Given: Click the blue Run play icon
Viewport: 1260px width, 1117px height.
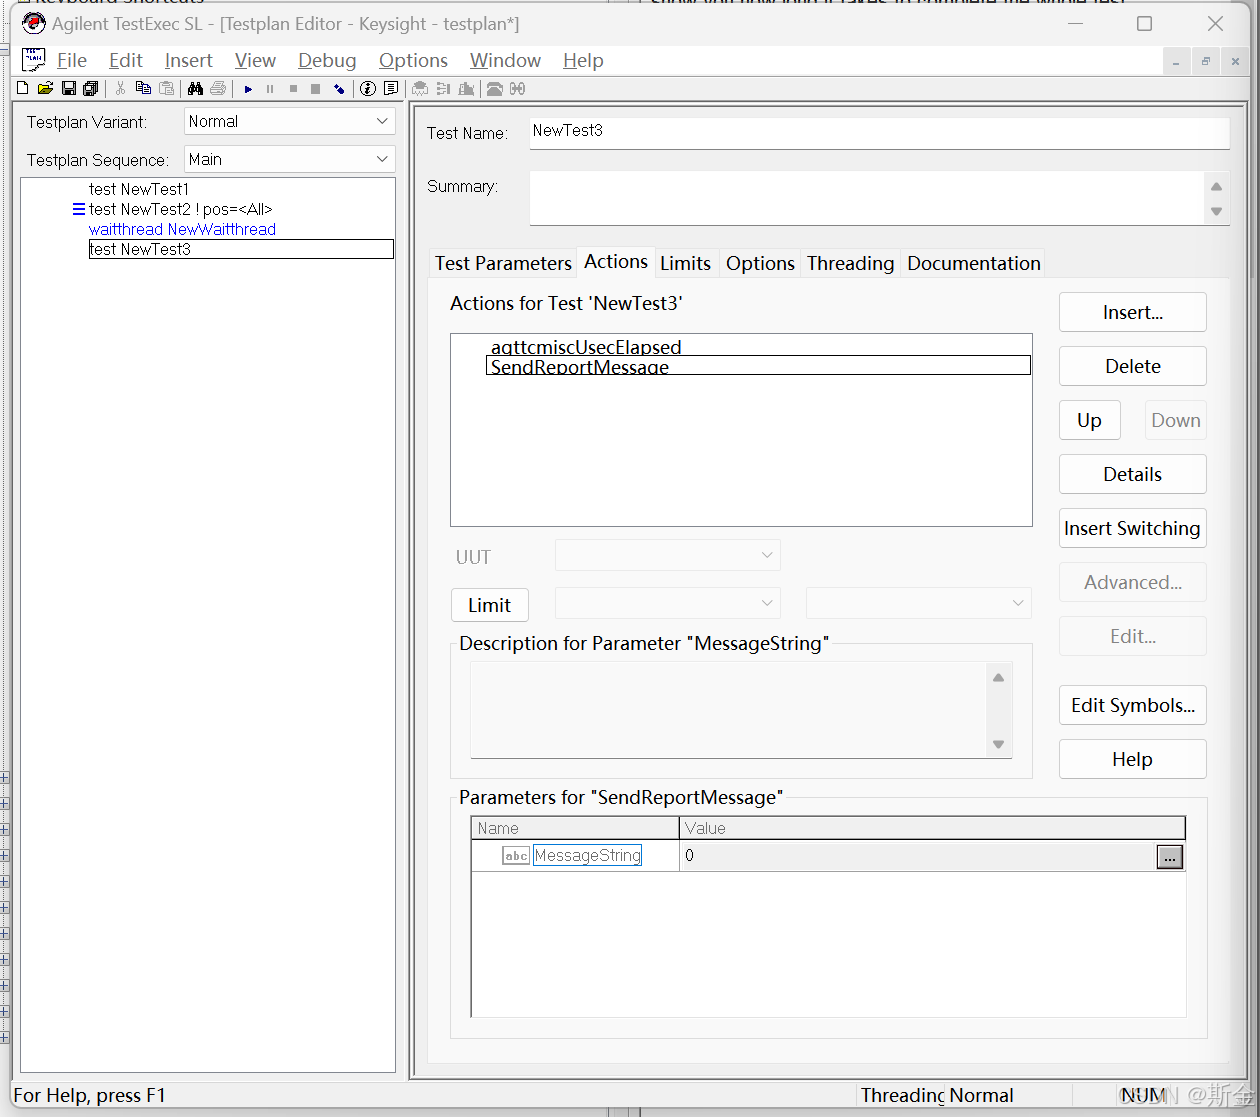Looking at the screenshot, I should (248, 89).
